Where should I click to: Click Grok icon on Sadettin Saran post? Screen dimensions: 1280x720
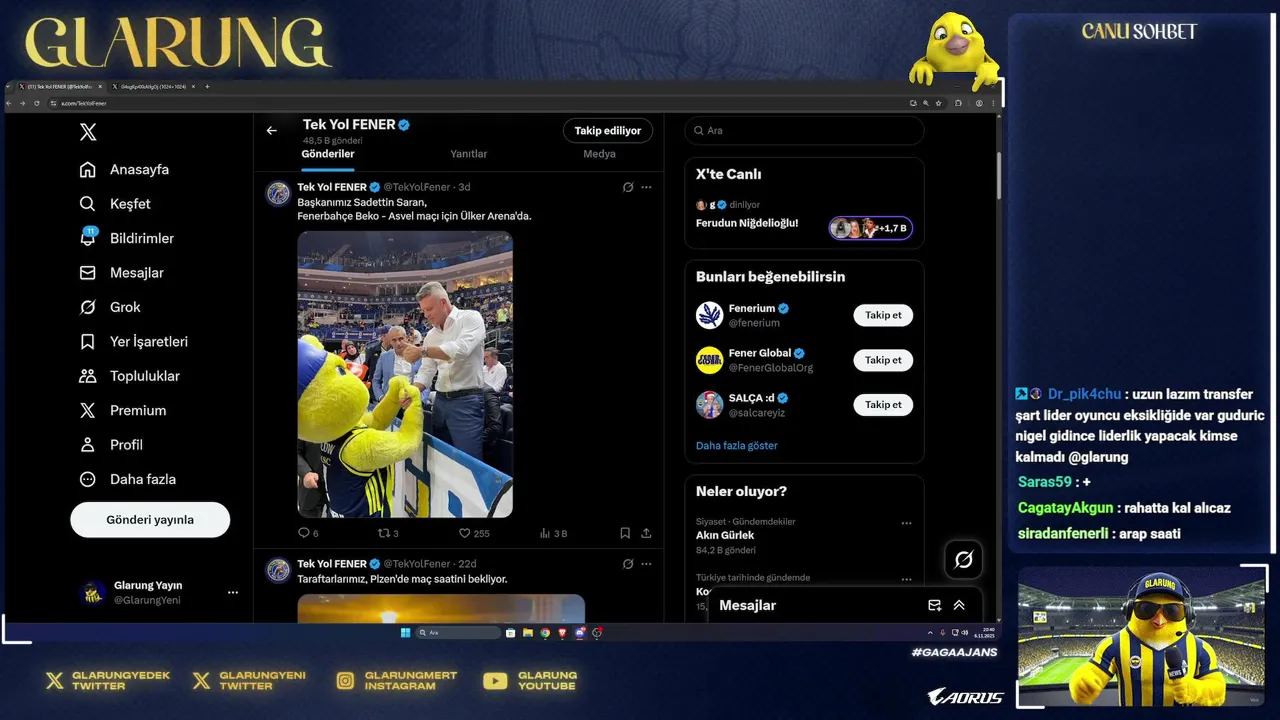click(x=628, y=187)
